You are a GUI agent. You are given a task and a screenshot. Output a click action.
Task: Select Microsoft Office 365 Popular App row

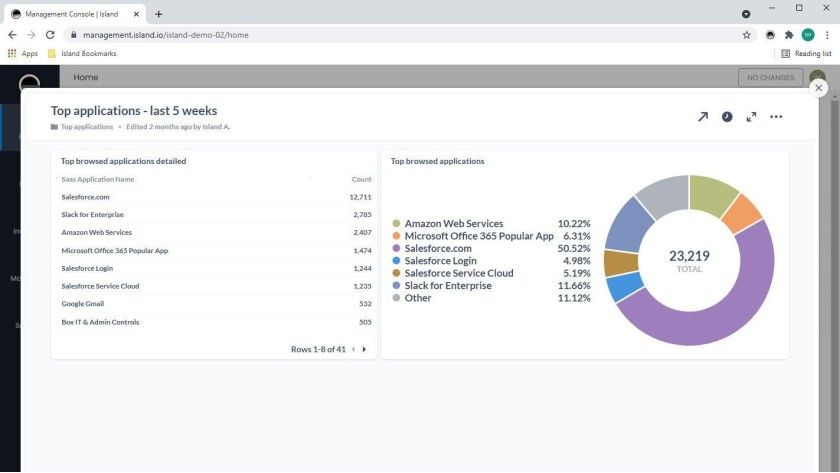[216, 251]
